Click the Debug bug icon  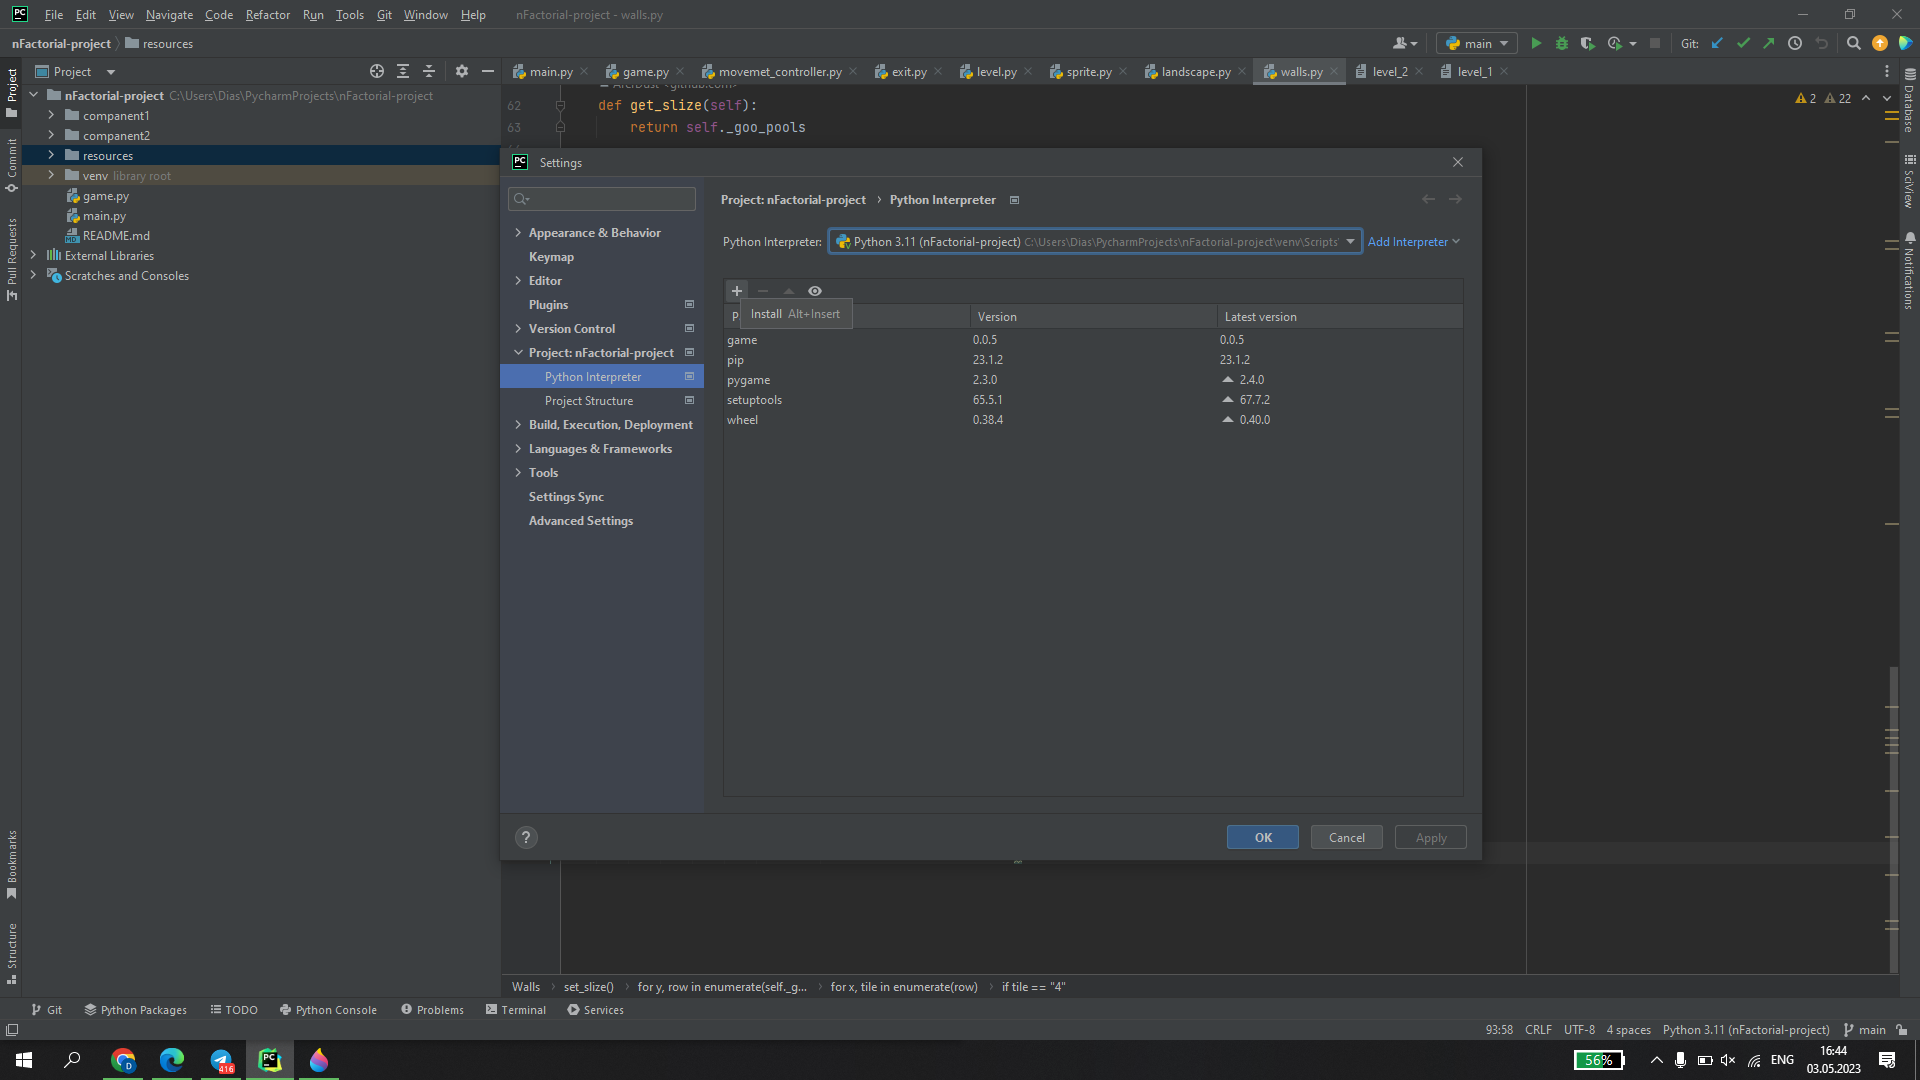(x=1562, y=43)
